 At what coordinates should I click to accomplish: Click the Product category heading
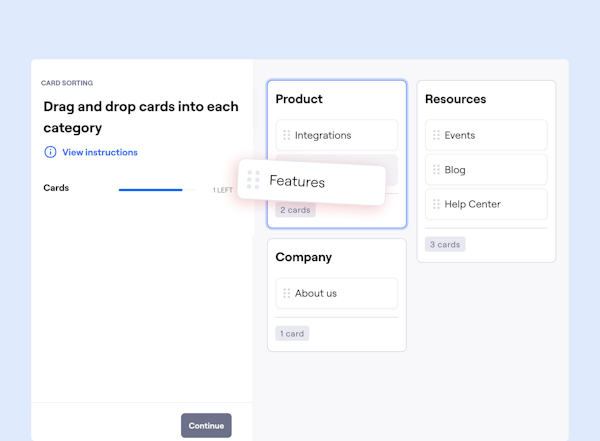pos(299,99)
